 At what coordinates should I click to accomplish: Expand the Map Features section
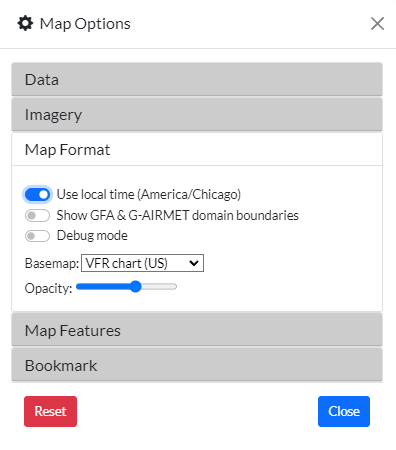[197, 330]
